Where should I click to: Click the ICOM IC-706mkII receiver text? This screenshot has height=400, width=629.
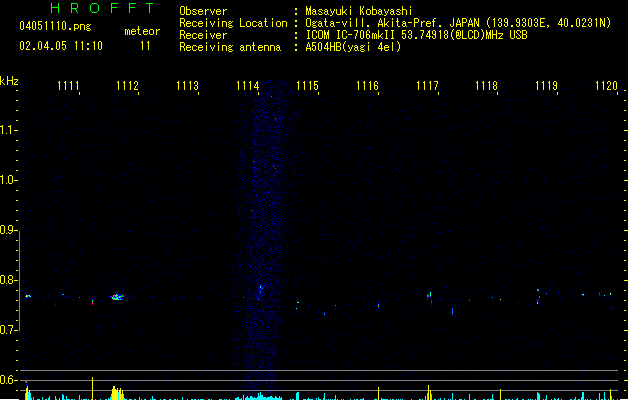(x=416, y=35)
